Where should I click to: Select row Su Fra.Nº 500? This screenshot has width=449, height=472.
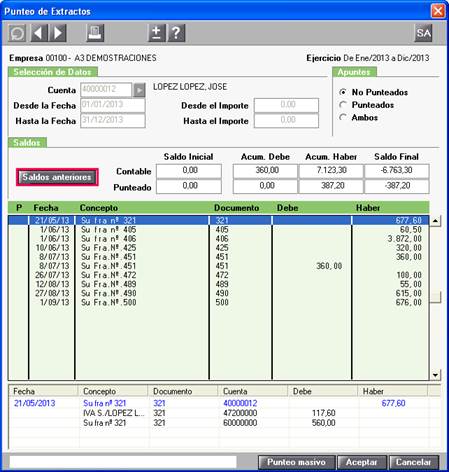(218, 302)
